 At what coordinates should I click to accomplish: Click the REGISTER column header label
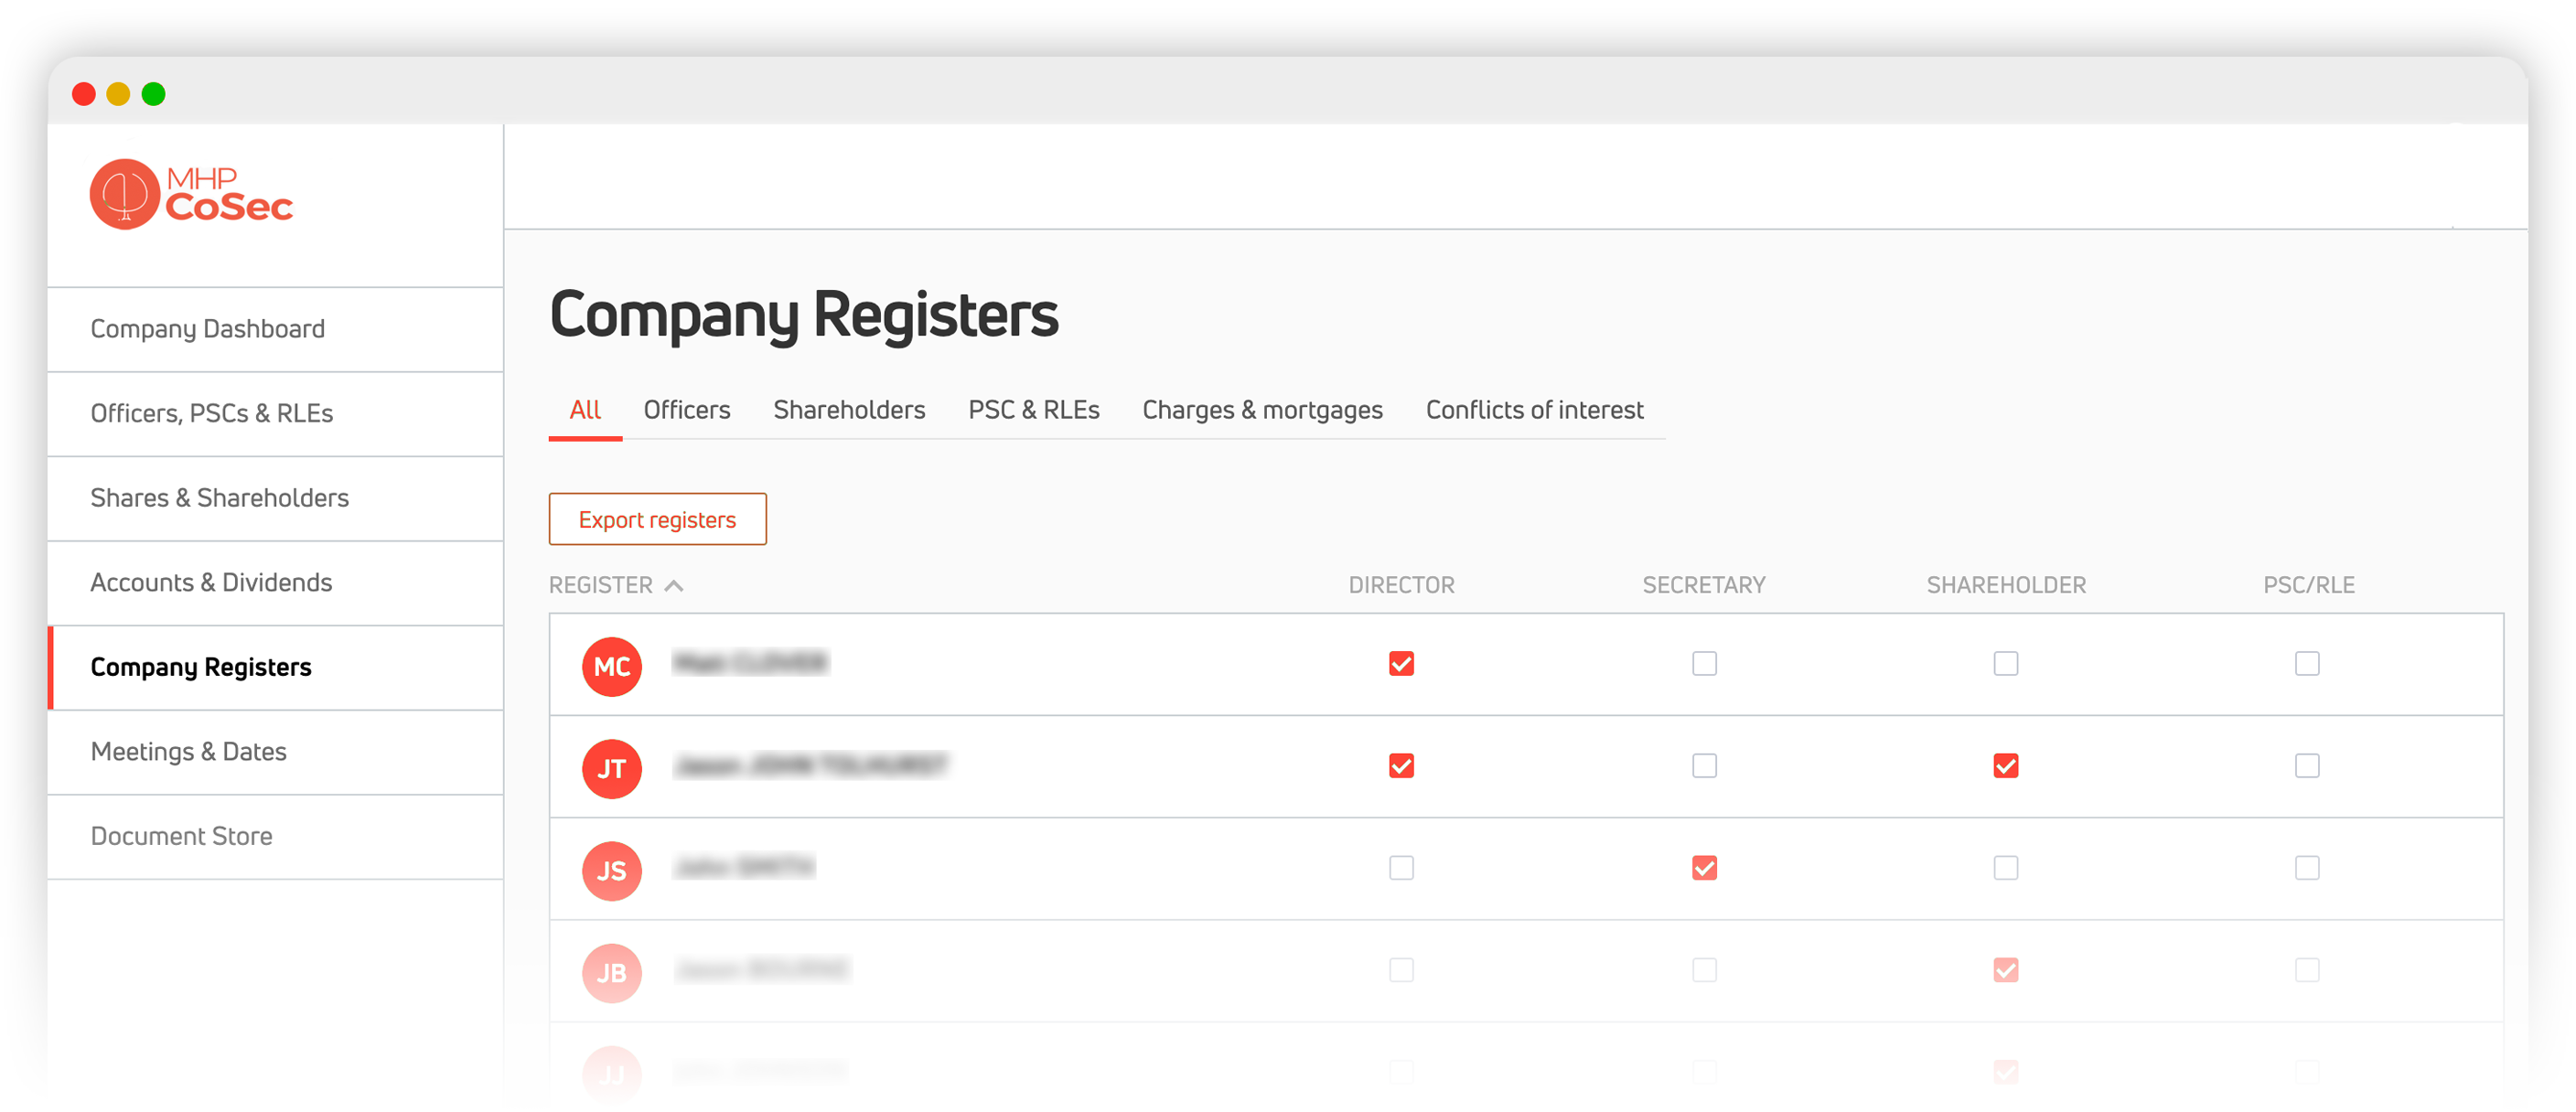(600, 585)
